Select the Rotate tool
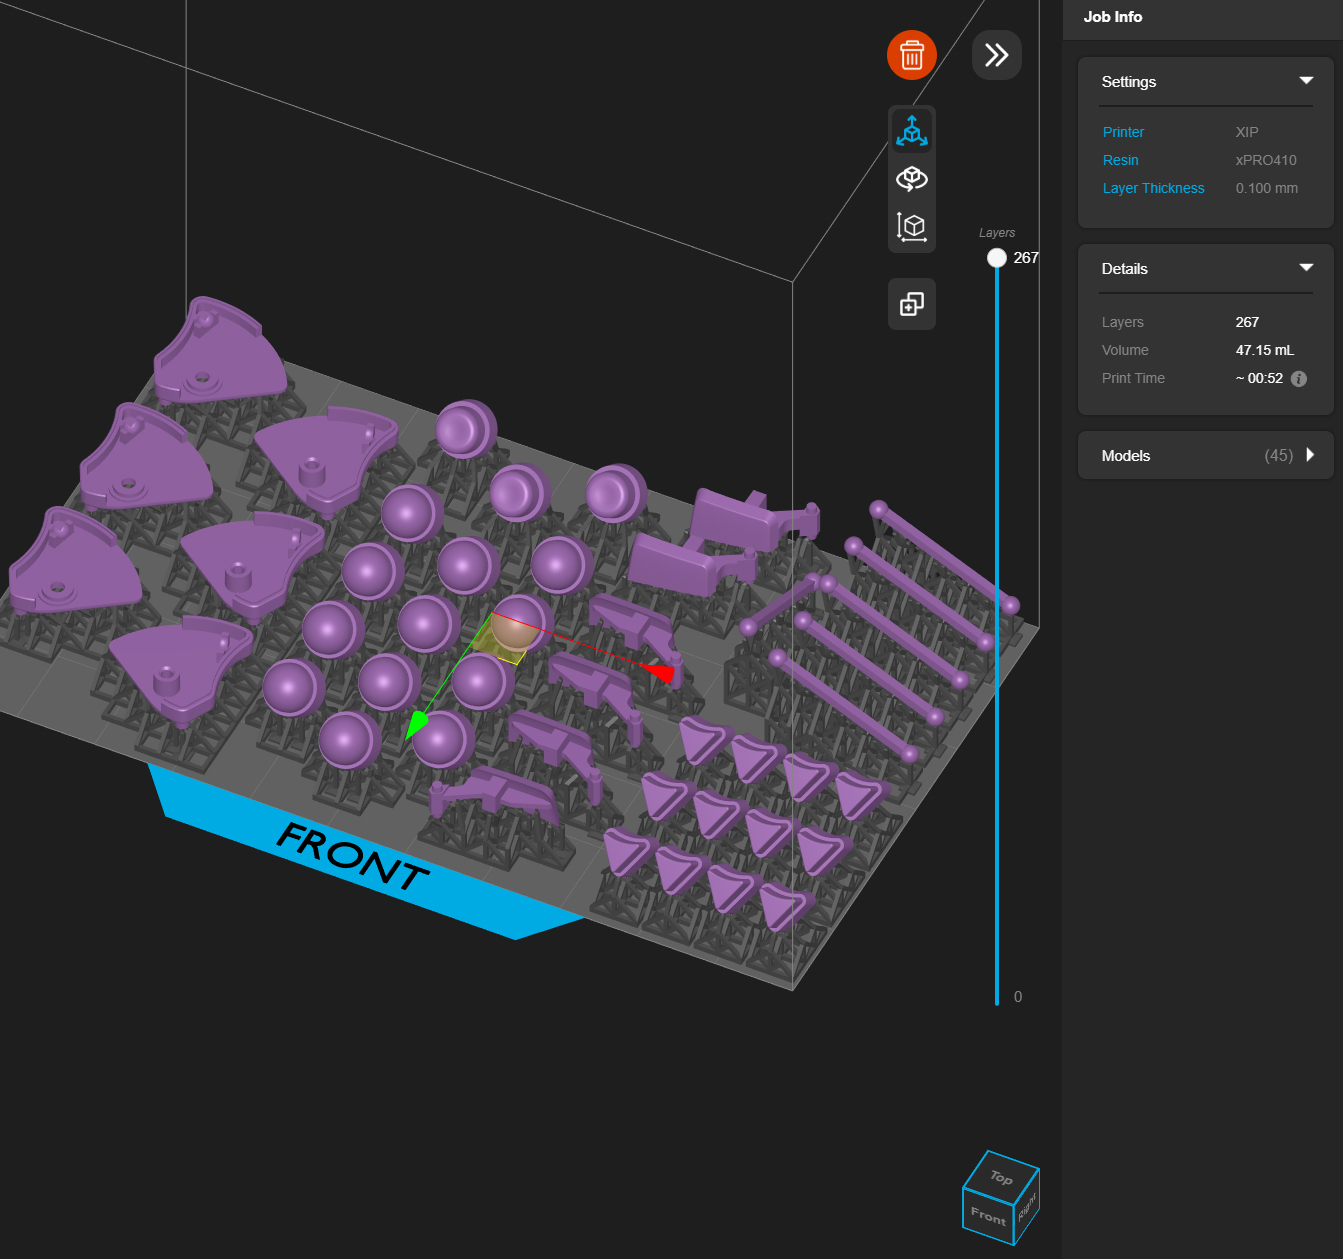1343x1259 pixels. pyautogui.click(x=911, y=178)
